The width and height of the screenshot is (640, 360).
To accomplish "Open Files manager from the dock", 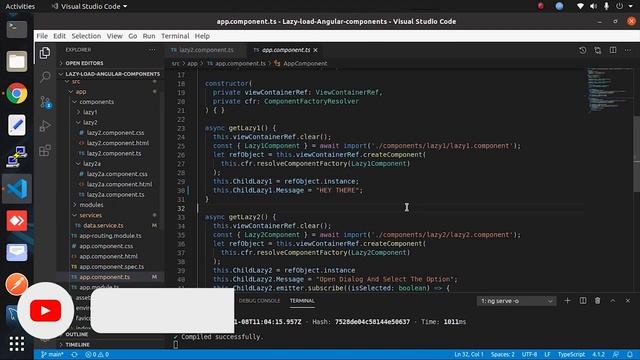I will click(17, 62).
